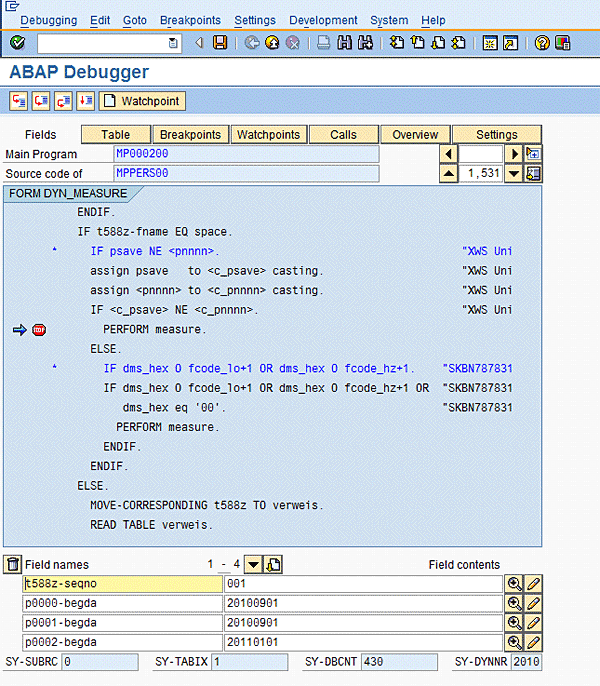Click the Save icon in the toolbar
600x686 pixels.
click(220, 43)
